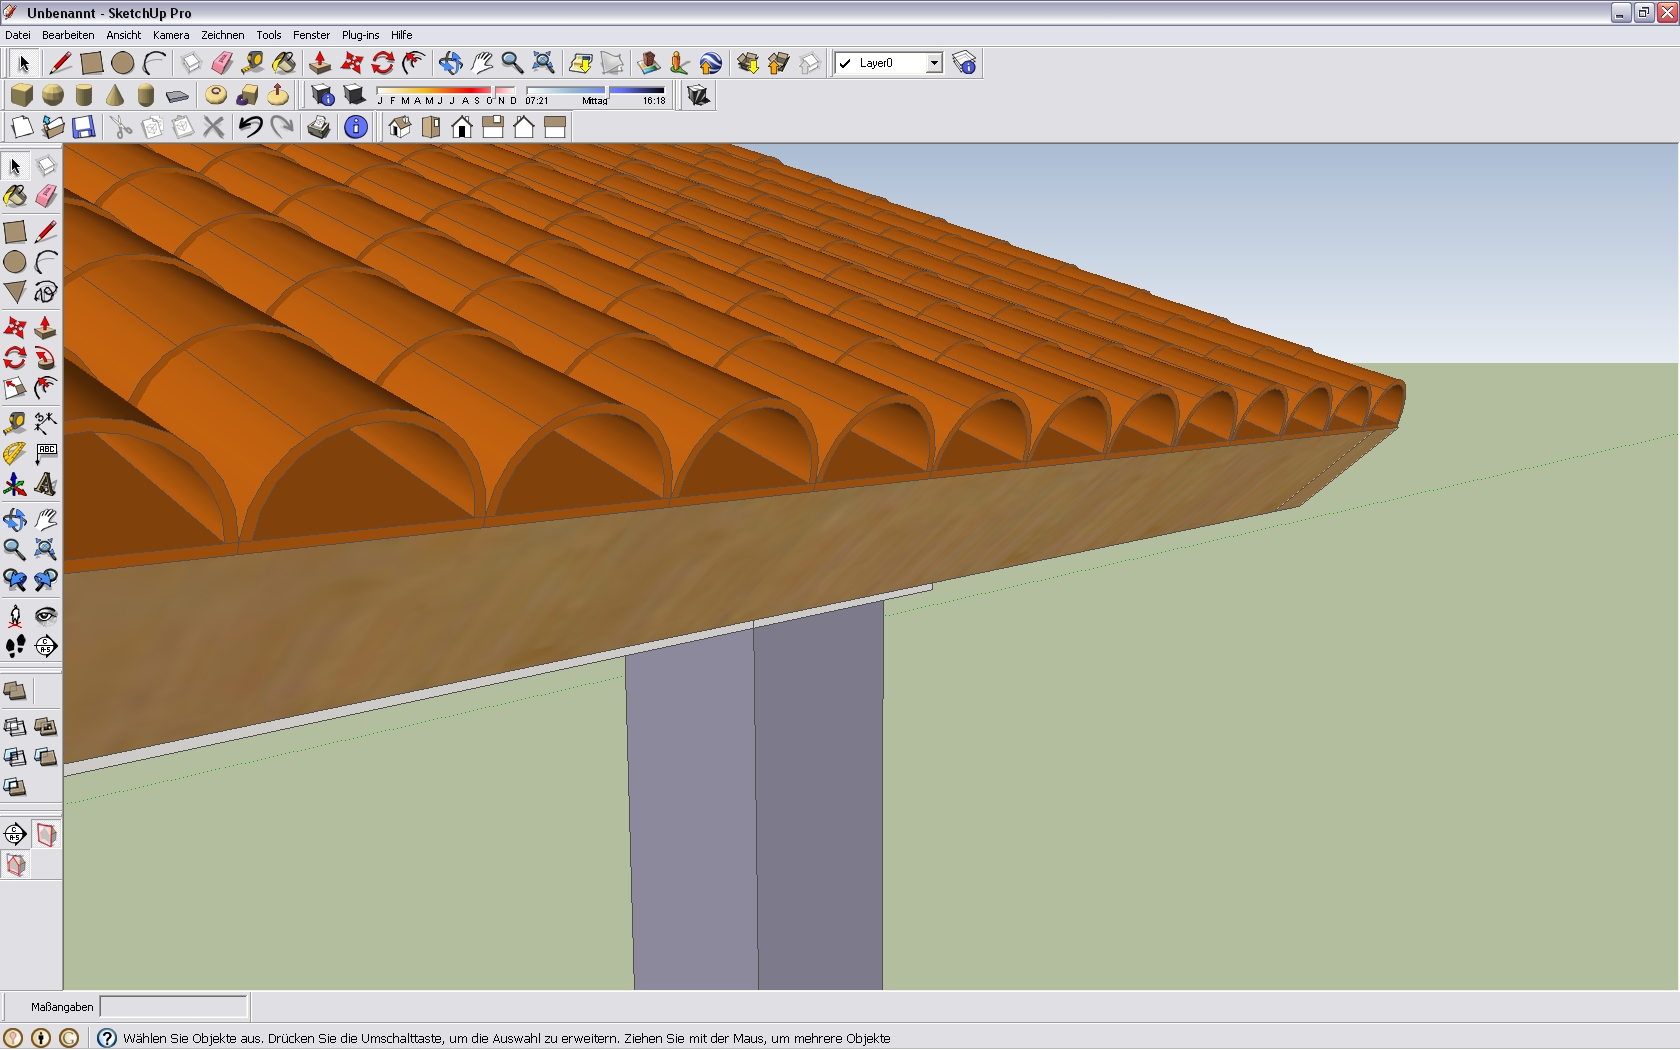
Task: Select the Walk footprints tool
Action: point(15,646)
